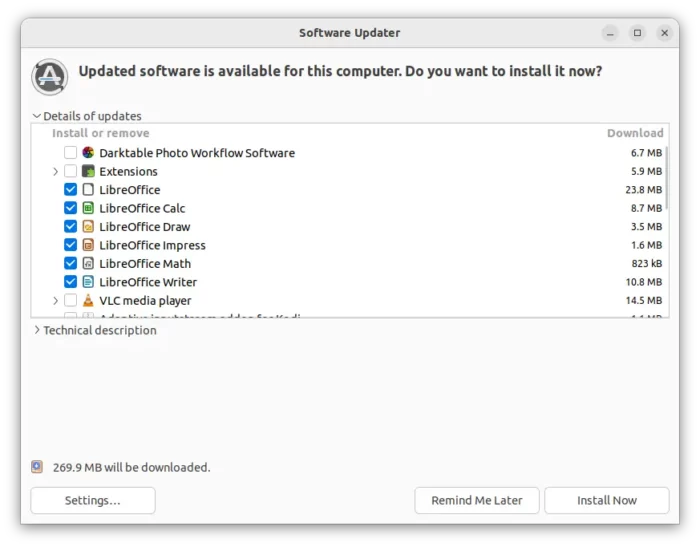Image resolution: width=700 pixels, height=547 pixels.
Task: Click the LibreOffice Calc spreadsheet icon
Action: click(x=88, y=208)
